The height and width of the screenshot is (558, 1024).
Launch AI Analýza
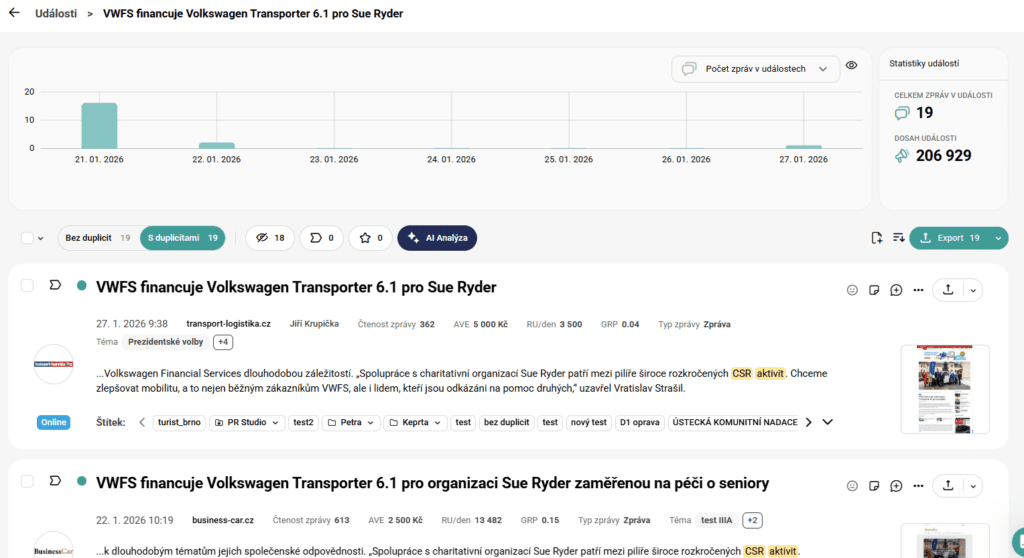(437, 238)
